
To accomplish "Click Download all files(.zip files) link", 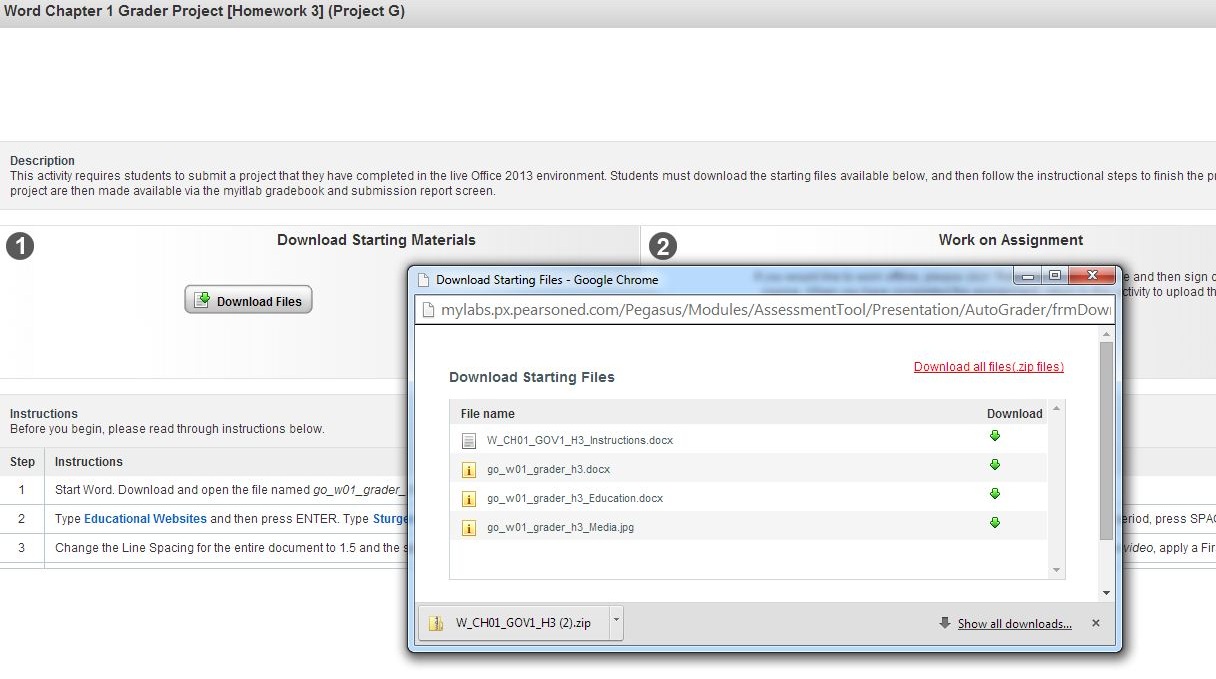I will click(x=988, y=367).
